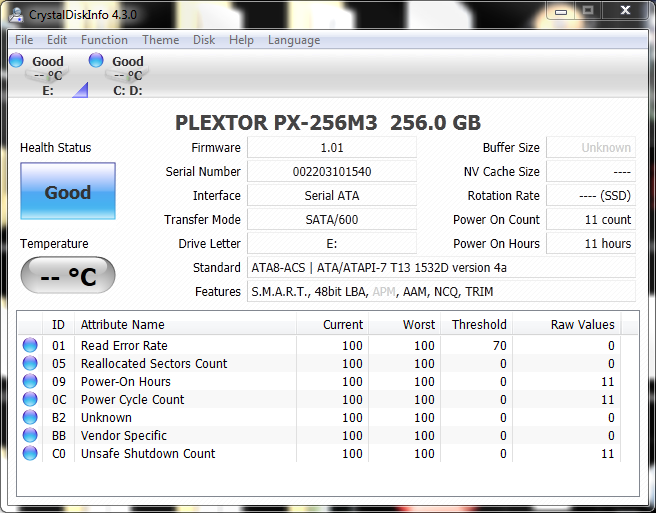
Task: Open the File menu
Action: click(24, 40)
